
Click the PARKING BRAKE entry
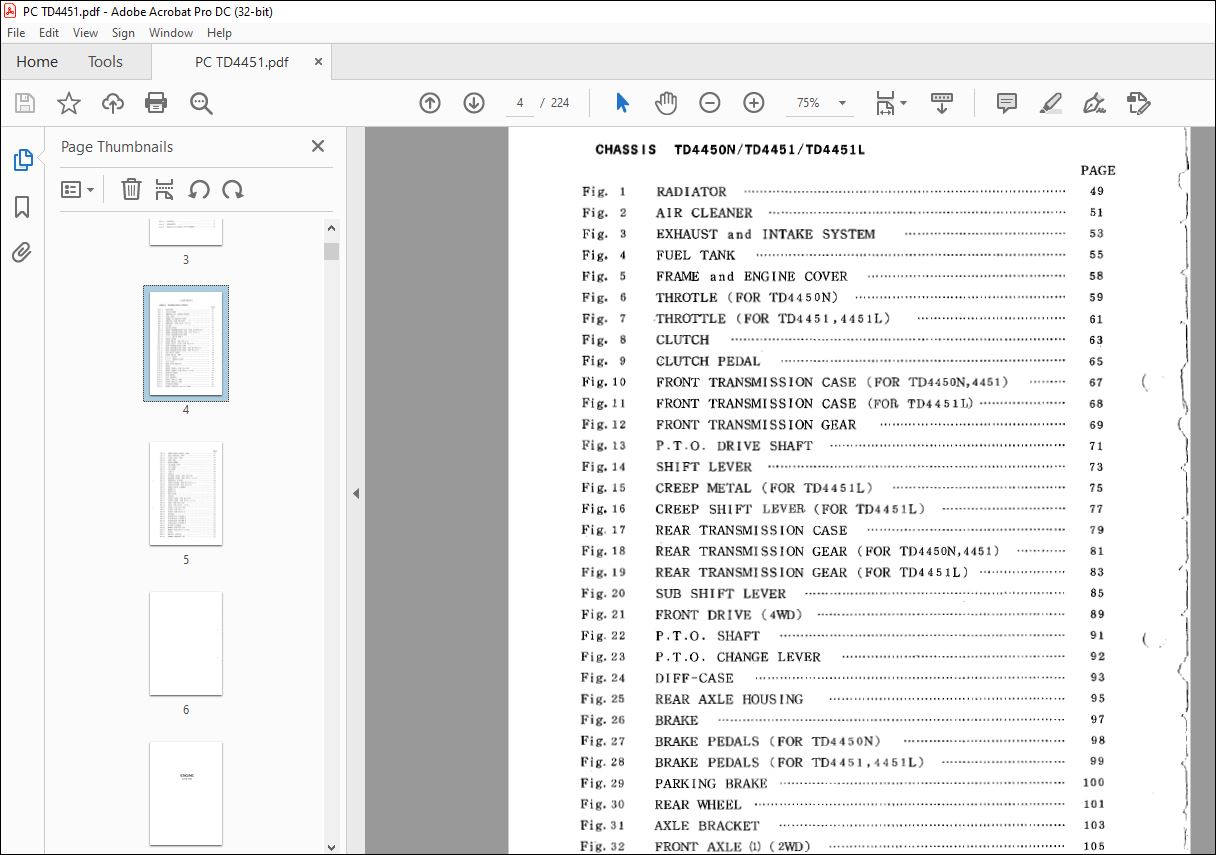[711, 783]
